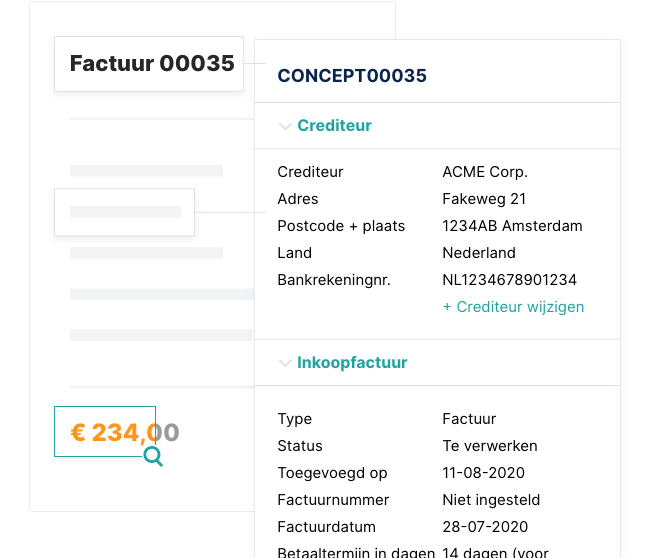The height and width of the screenshot is (558, 650).
Task: Click the magnifier icon near the amount
Action: click(153, 457)
